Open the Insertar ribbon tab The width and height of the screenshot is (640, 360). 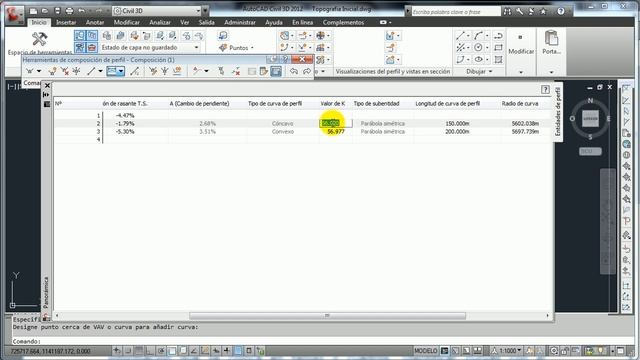point(66,22)
